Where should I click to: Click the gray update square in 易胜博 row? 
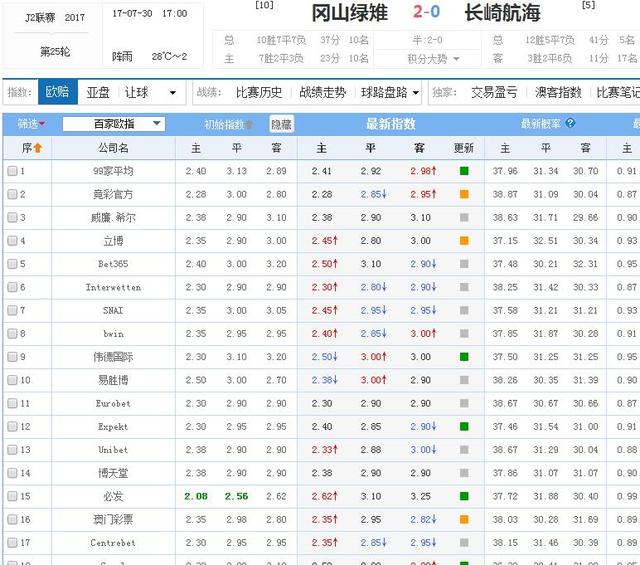(x=464, y=380)
